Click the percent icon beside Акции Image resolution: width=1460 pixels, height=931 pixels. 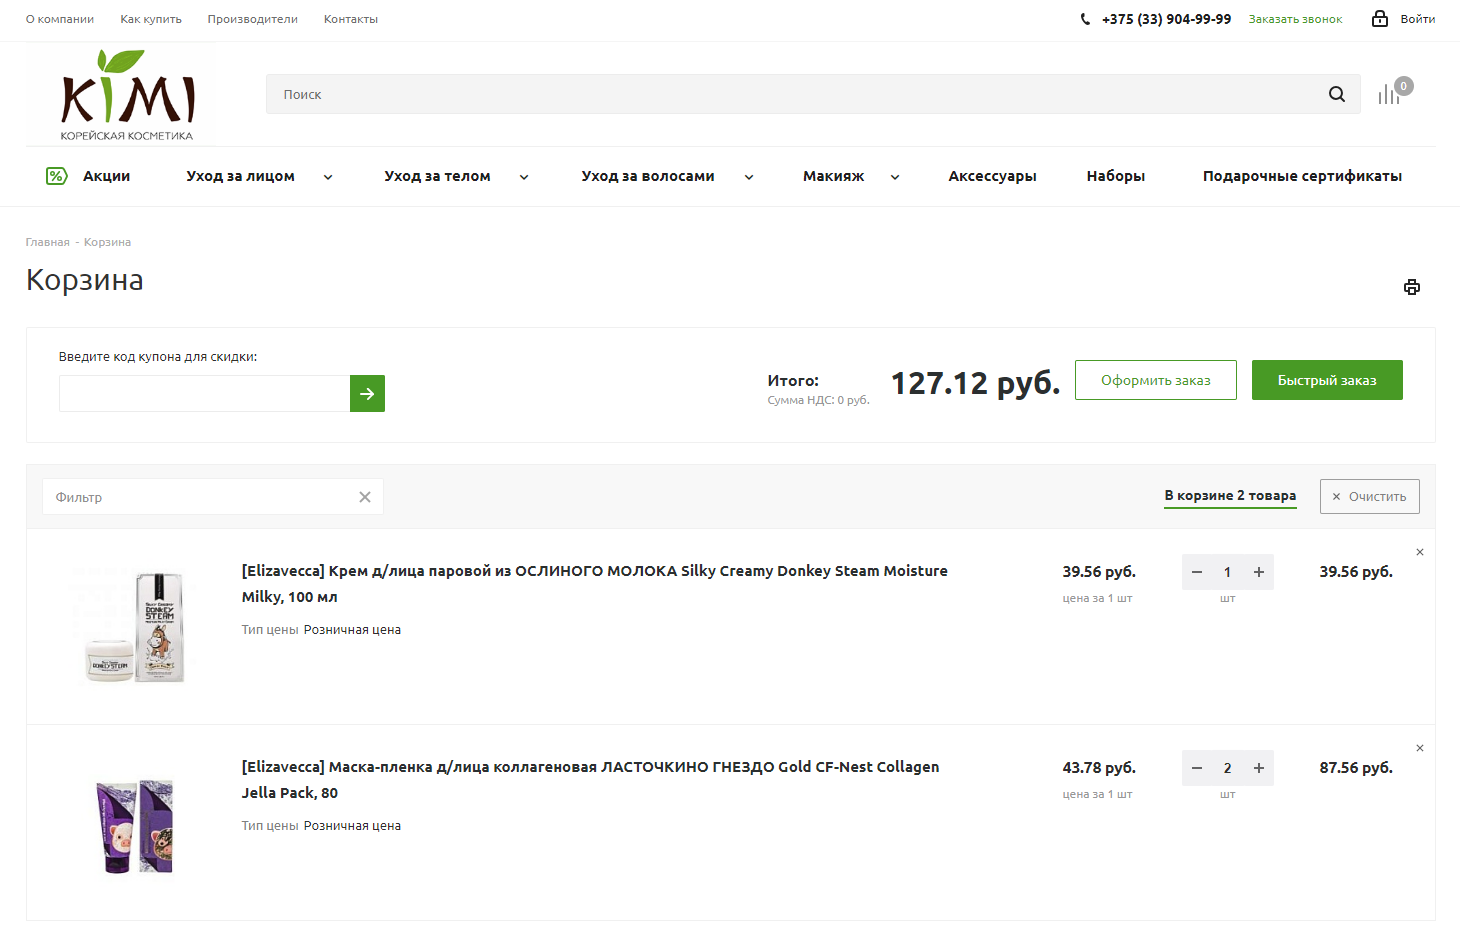point(57,176)
